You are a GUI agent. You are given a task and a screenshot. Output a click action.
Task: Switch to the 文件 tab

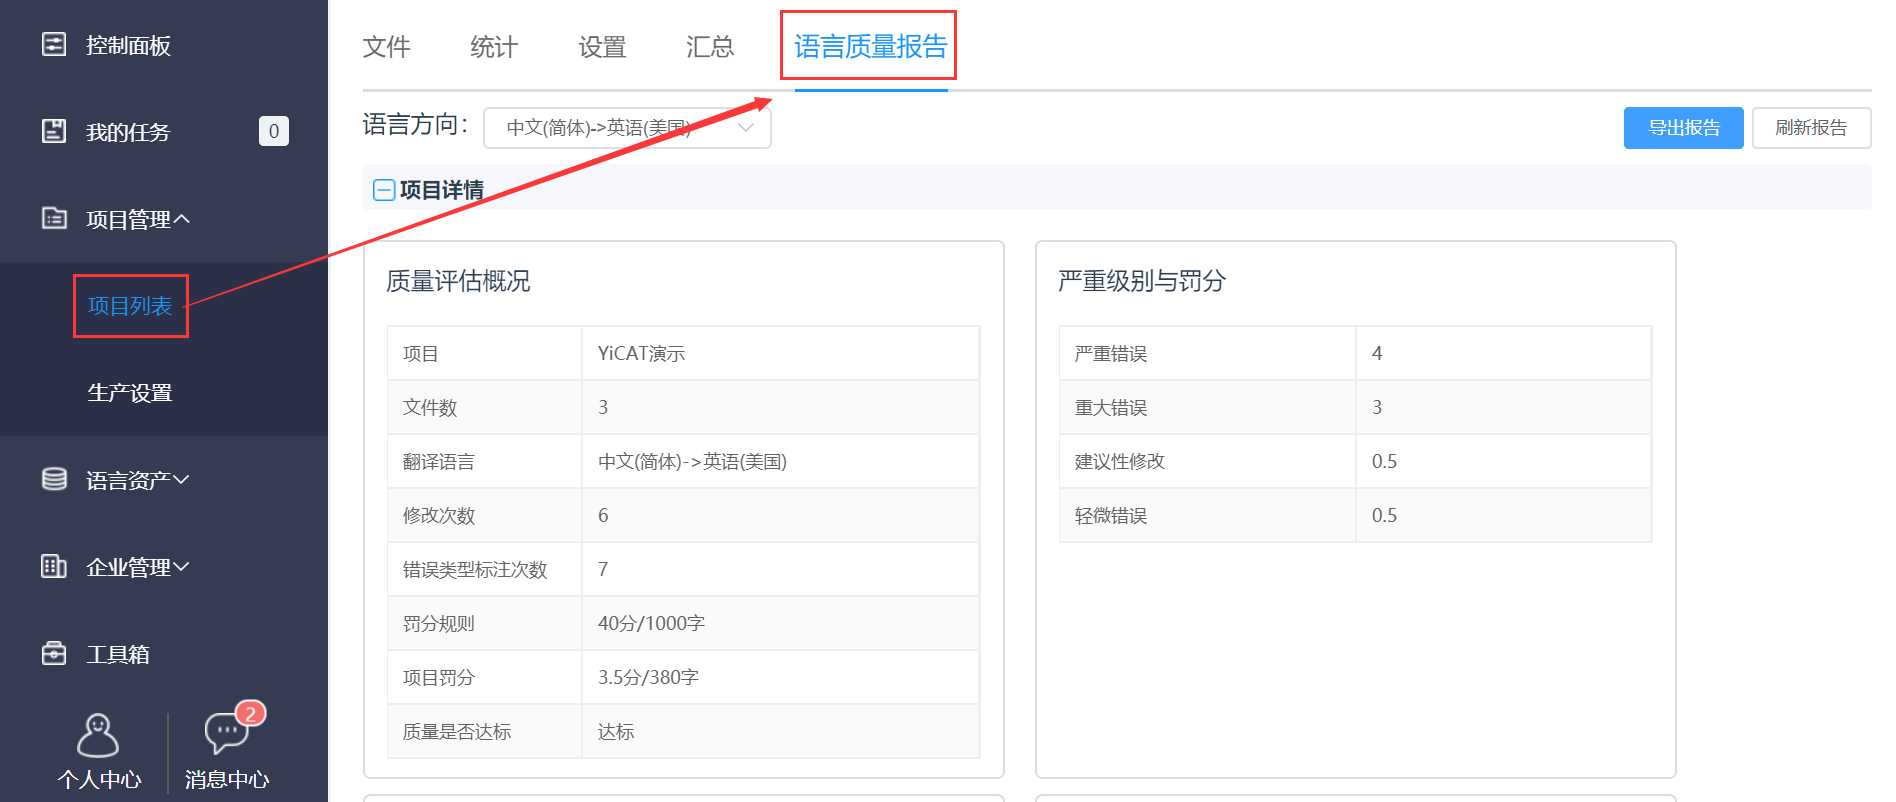point(386,47)
